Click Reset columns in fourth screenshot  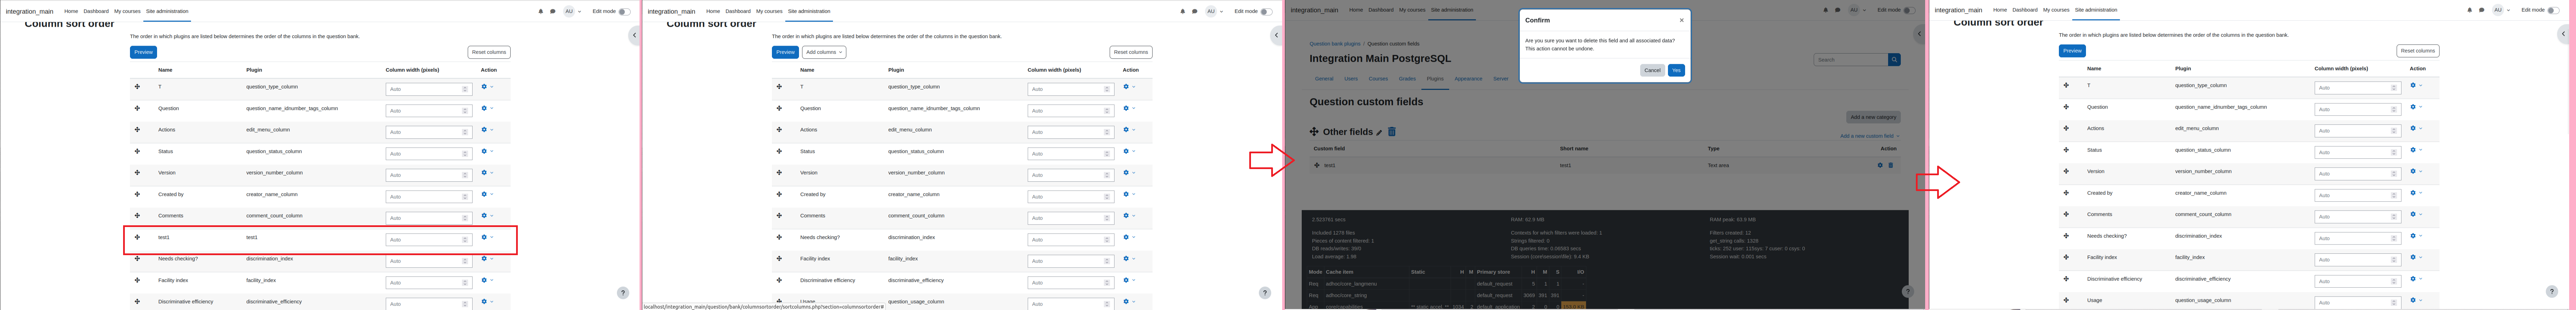(x=2418, y=51)
